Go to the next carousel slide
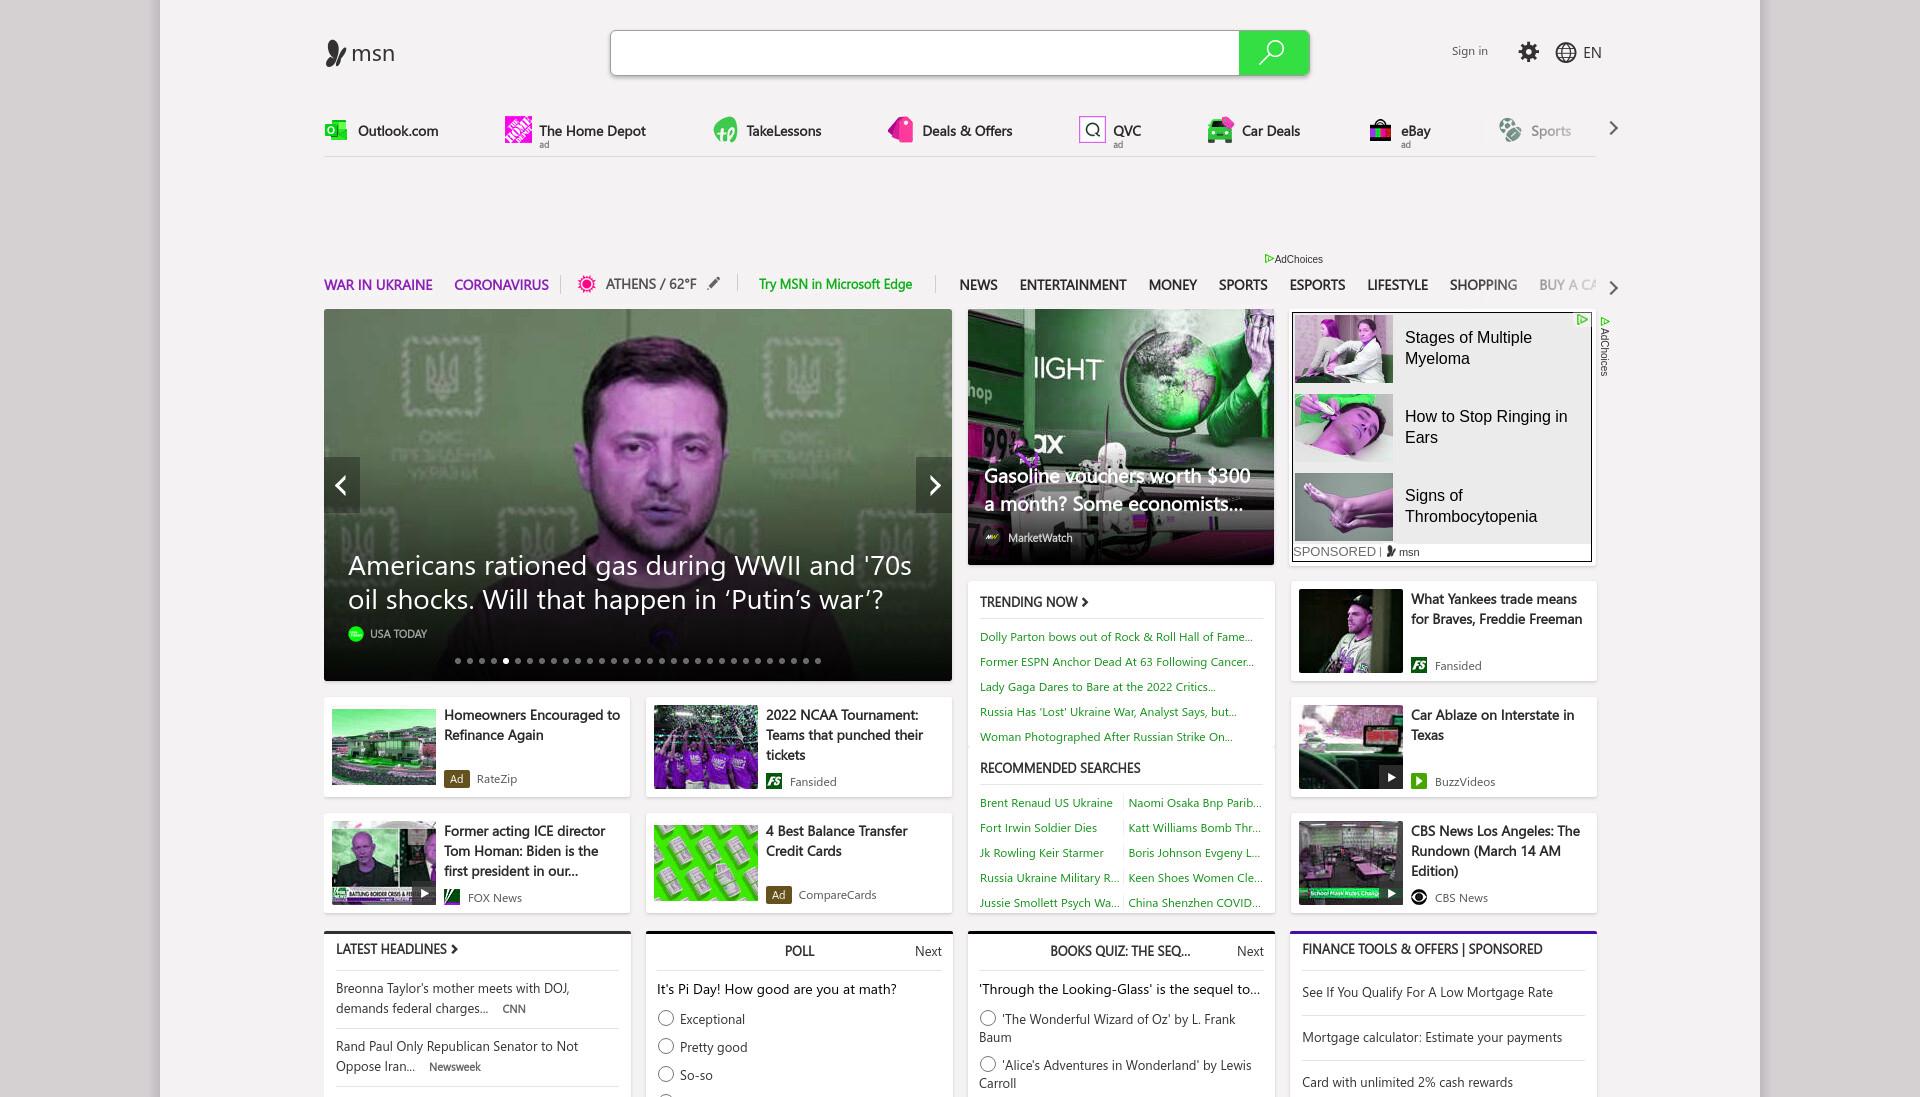This screenshot has width=1920, height=1097. (934, 485)
